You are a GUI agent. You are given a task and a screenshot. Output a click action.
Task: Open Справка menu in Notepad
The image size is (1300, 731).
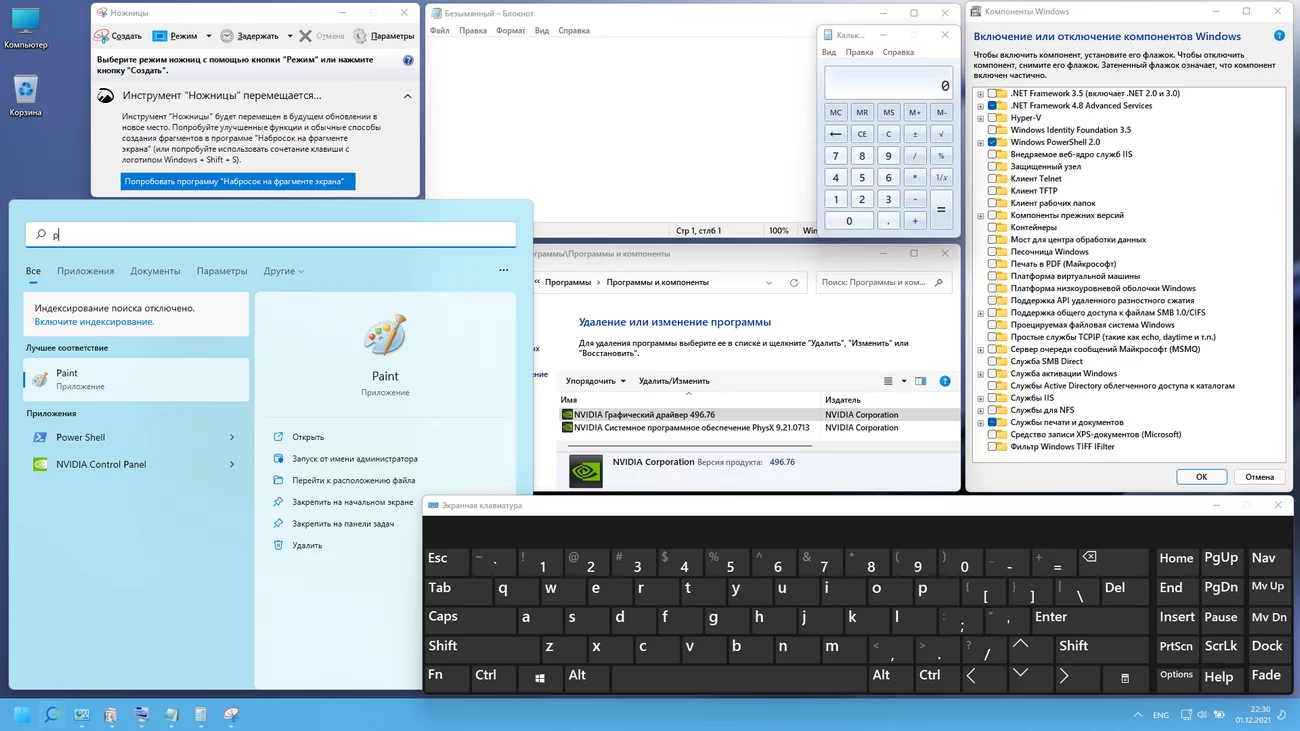(574, 31)
